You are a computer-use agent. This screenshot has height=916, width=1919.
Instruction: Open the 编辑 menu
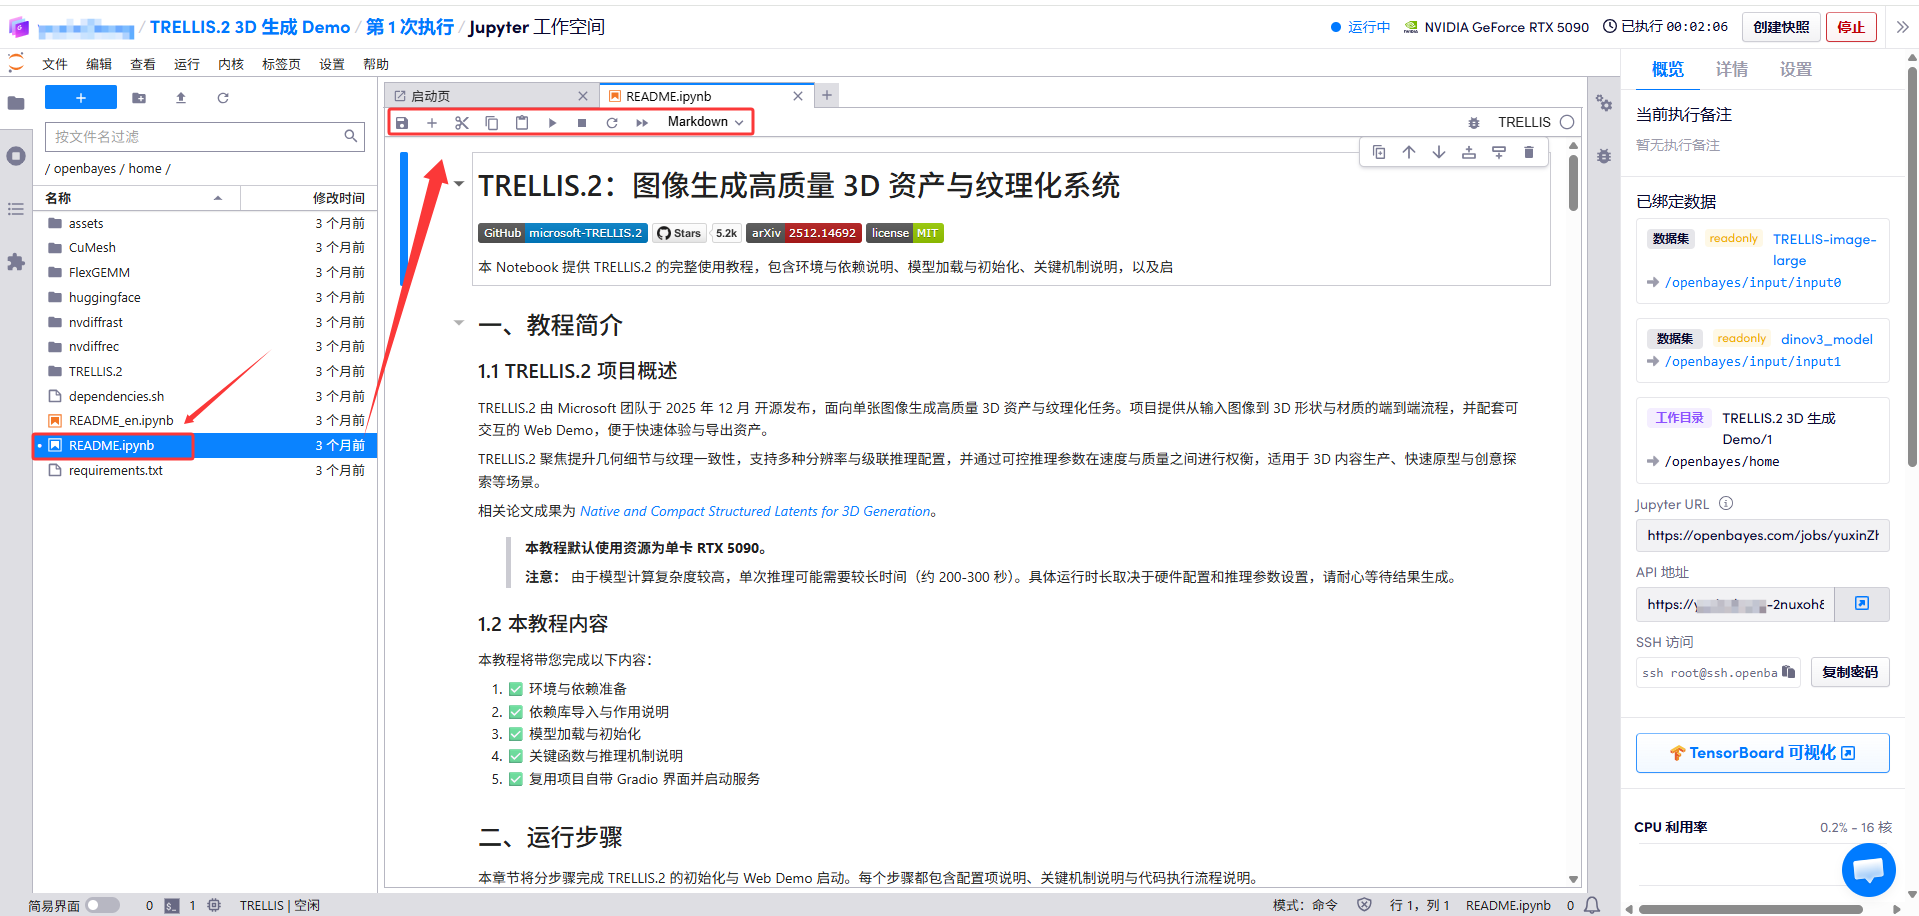pos(99,64)
